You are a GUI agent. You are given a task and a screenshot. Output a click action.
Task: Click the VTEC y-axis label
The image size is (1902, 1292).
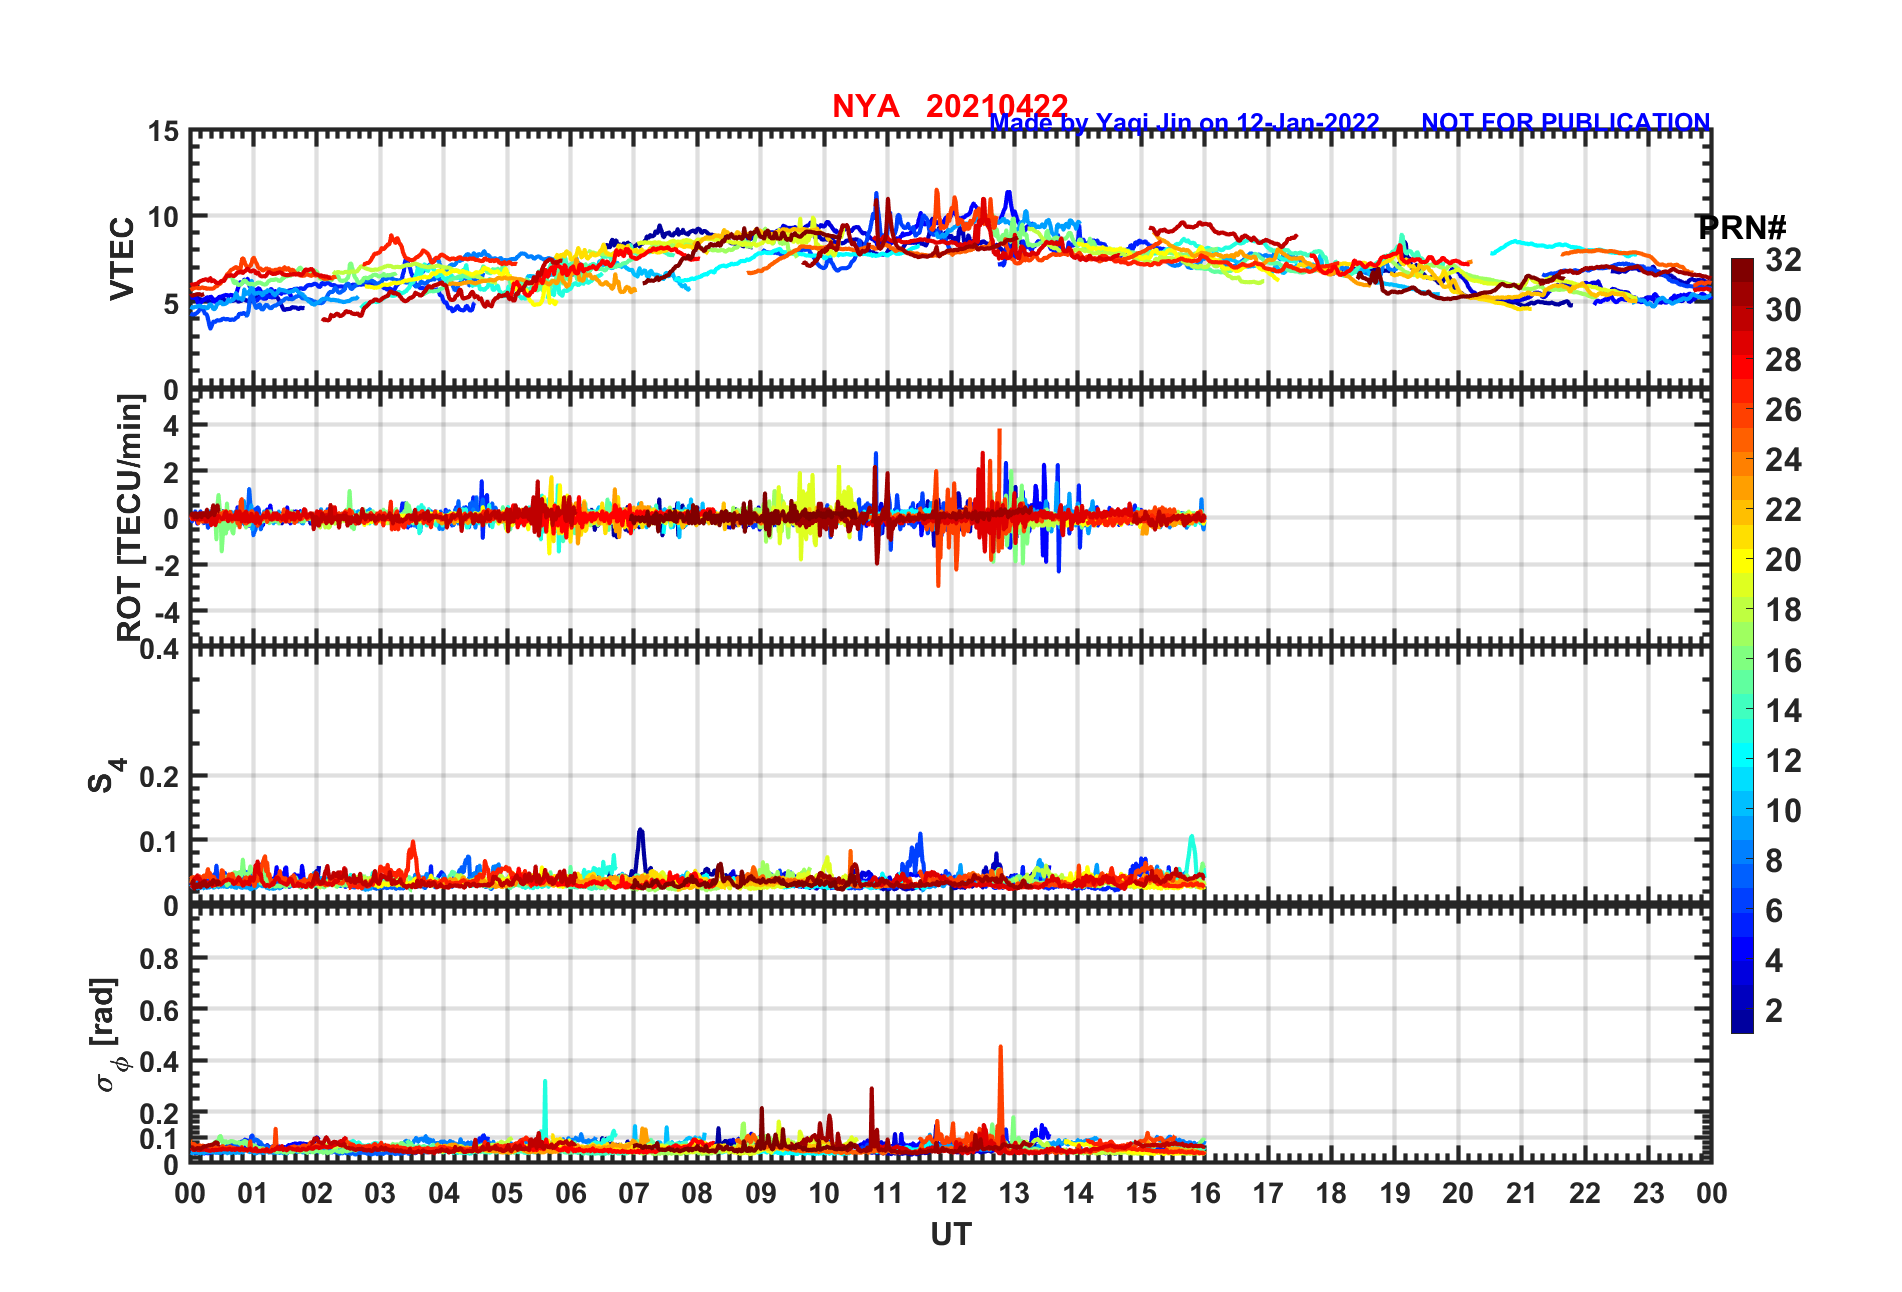122,258
